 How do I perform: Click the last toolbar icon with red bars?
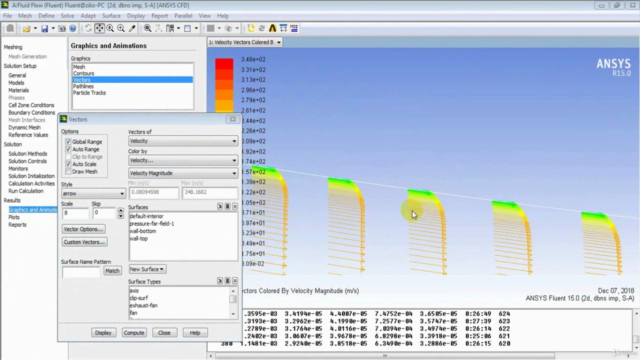pos(294,28)
